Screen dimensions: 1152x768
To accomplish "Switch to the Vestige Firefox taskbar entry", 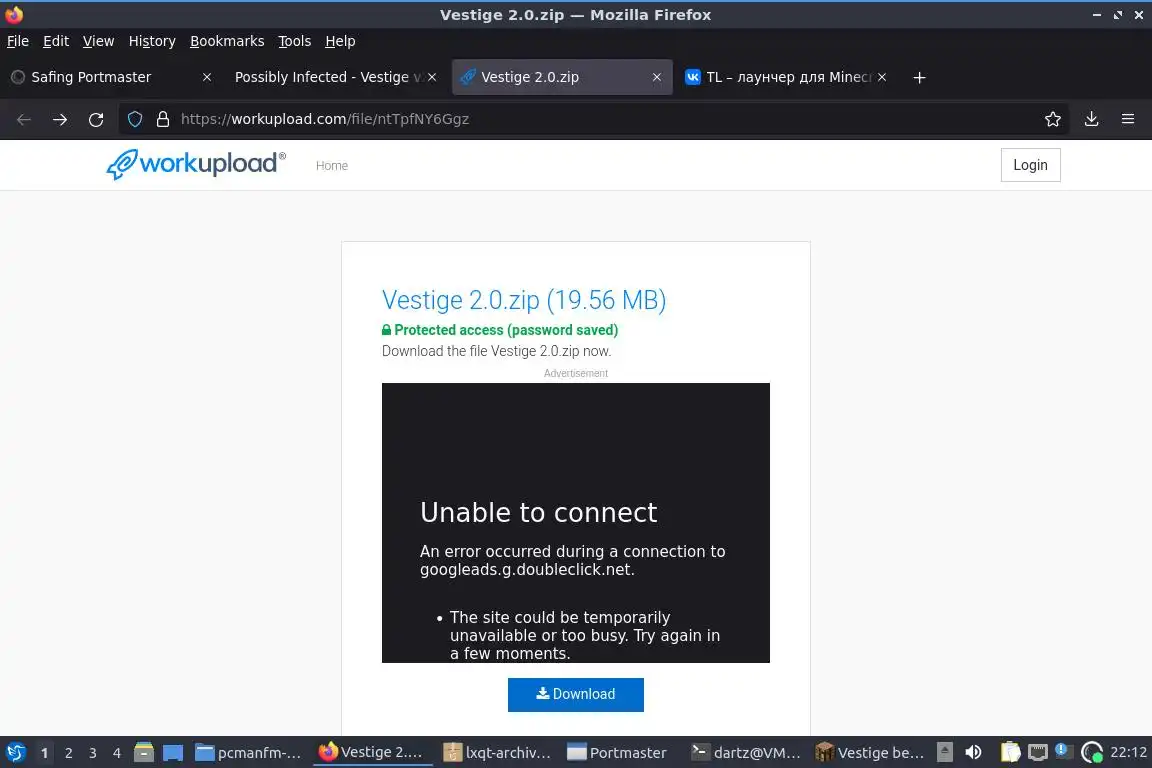I will tap(372, 753).
